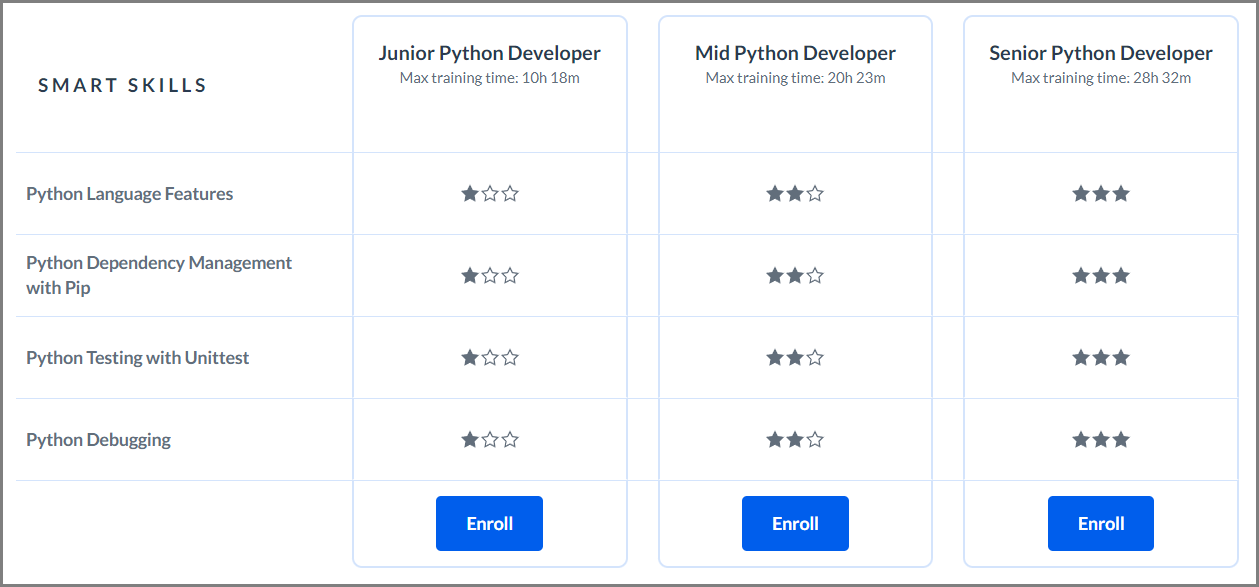Select the empty third star for Python Debugging under Mid
Viewport: 1259px width, 587px height.
coord(816,439)
